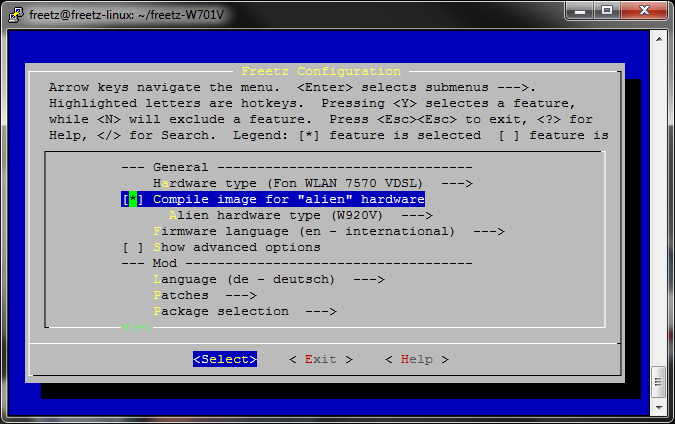
Task: Click the Freetz Configuration title text
Action: coord(321,71)
